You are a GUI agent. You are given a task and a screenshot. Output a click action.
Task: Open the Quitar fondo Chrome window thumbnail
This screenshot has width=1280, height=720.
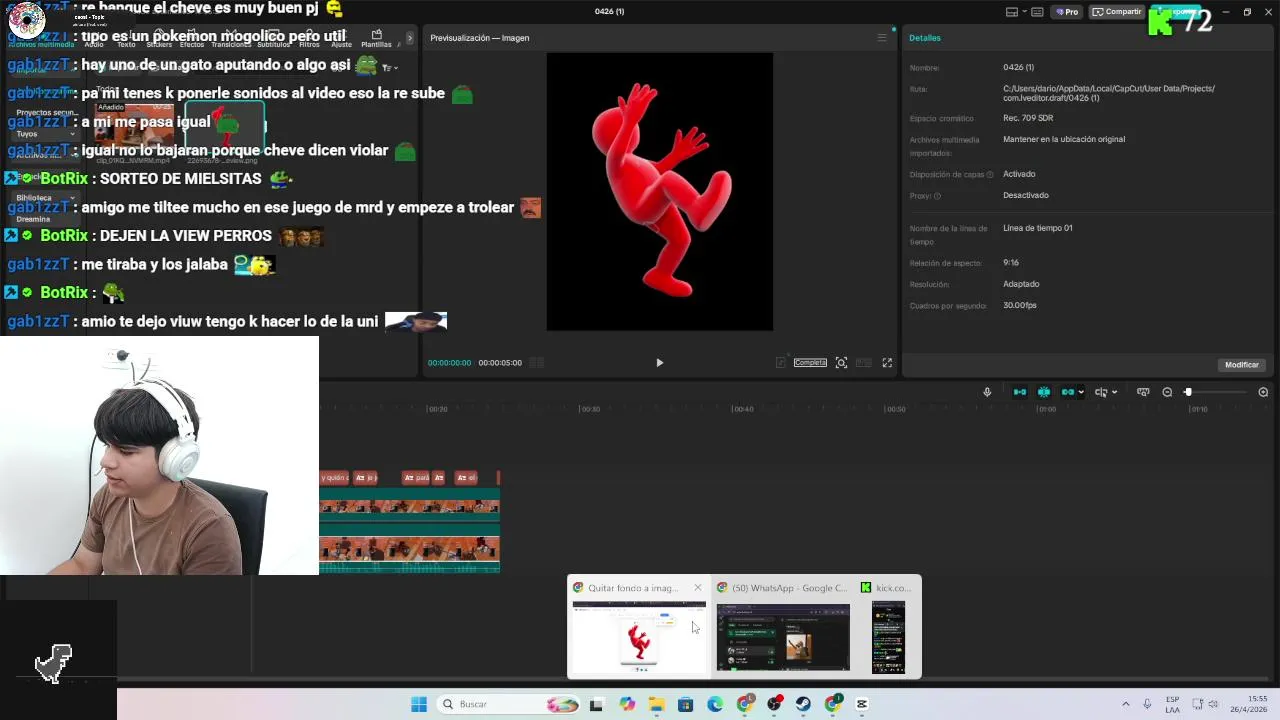639,636
